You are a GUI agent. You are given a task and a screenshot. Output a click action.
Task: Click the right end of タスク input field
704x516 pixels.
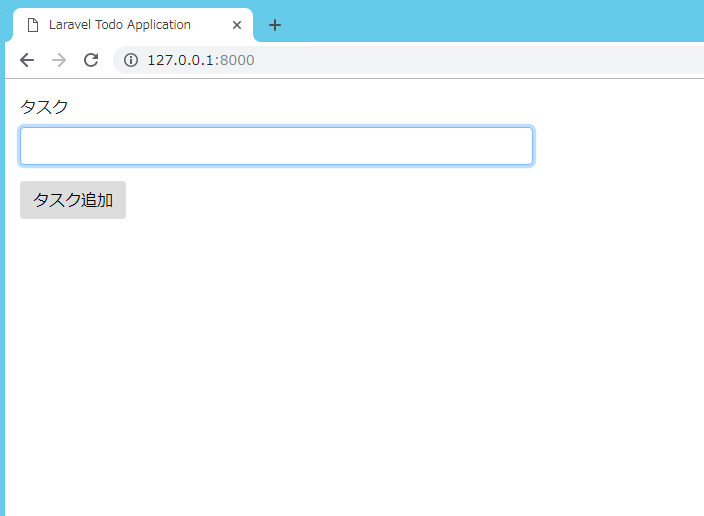(520, 146)
